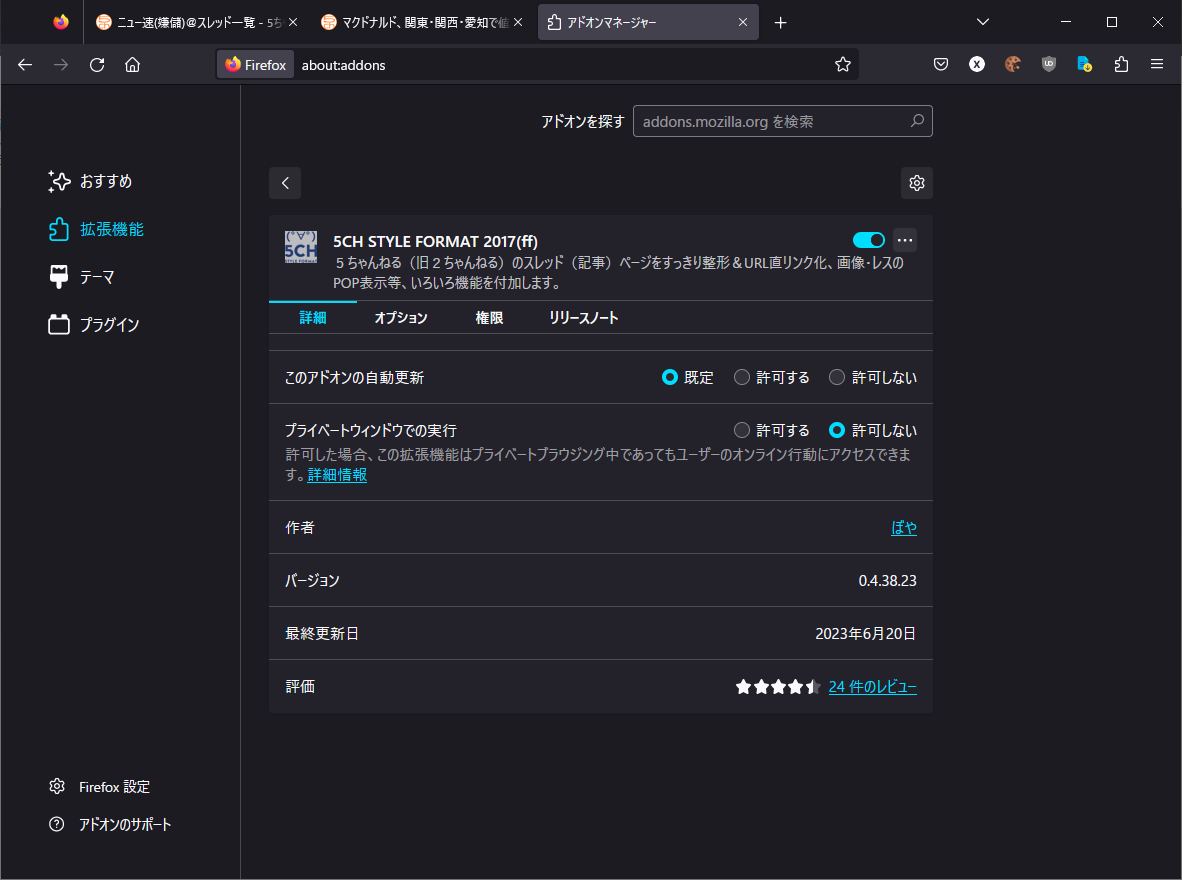Open the cookie extension icon
Viewport: 1182px width, 880px height.
(1012, 65)
